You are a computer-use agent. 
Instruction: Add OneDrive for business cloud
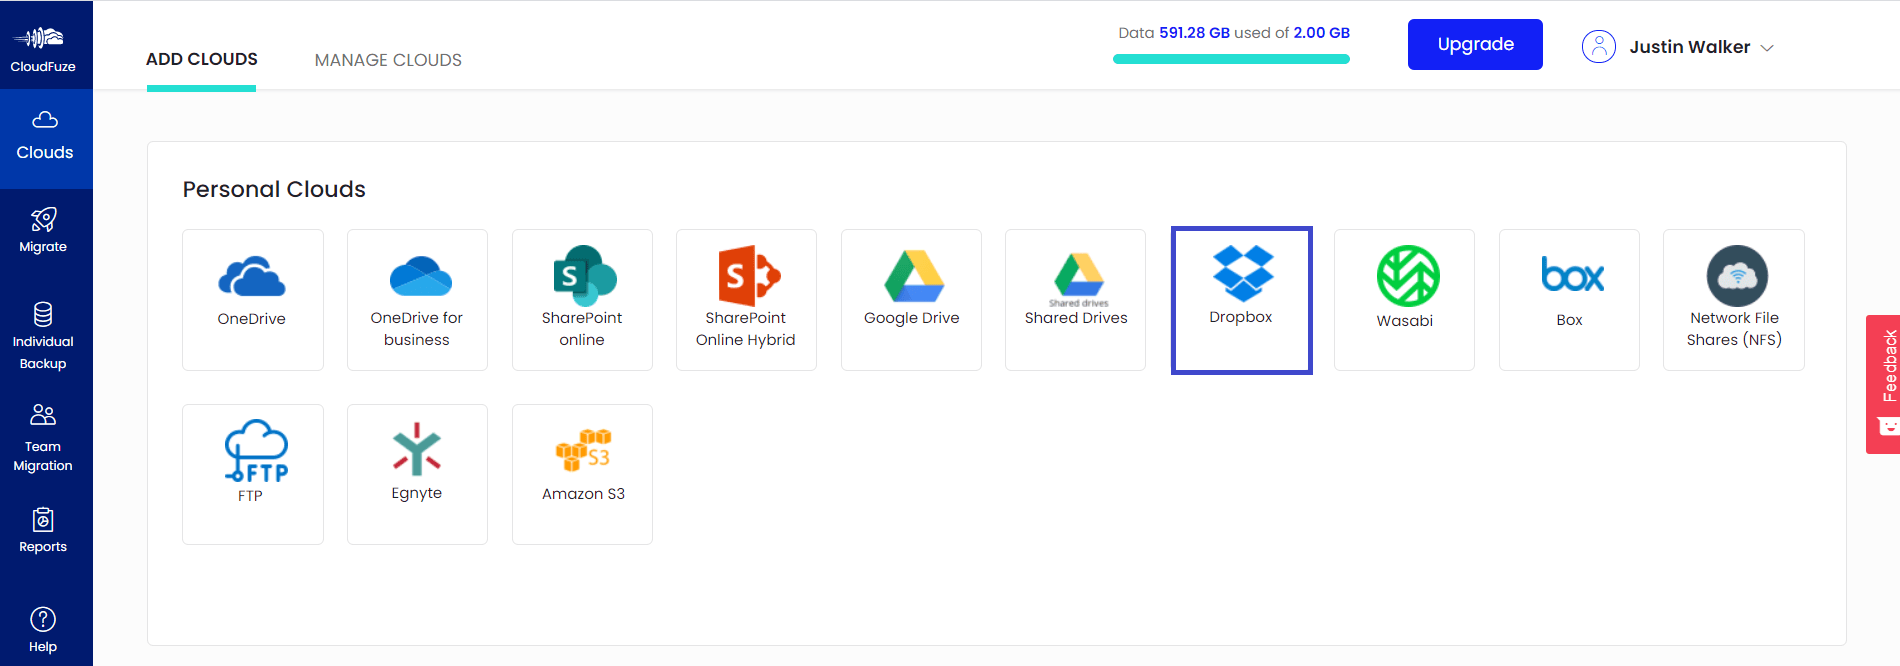click(x=417, y=300)
